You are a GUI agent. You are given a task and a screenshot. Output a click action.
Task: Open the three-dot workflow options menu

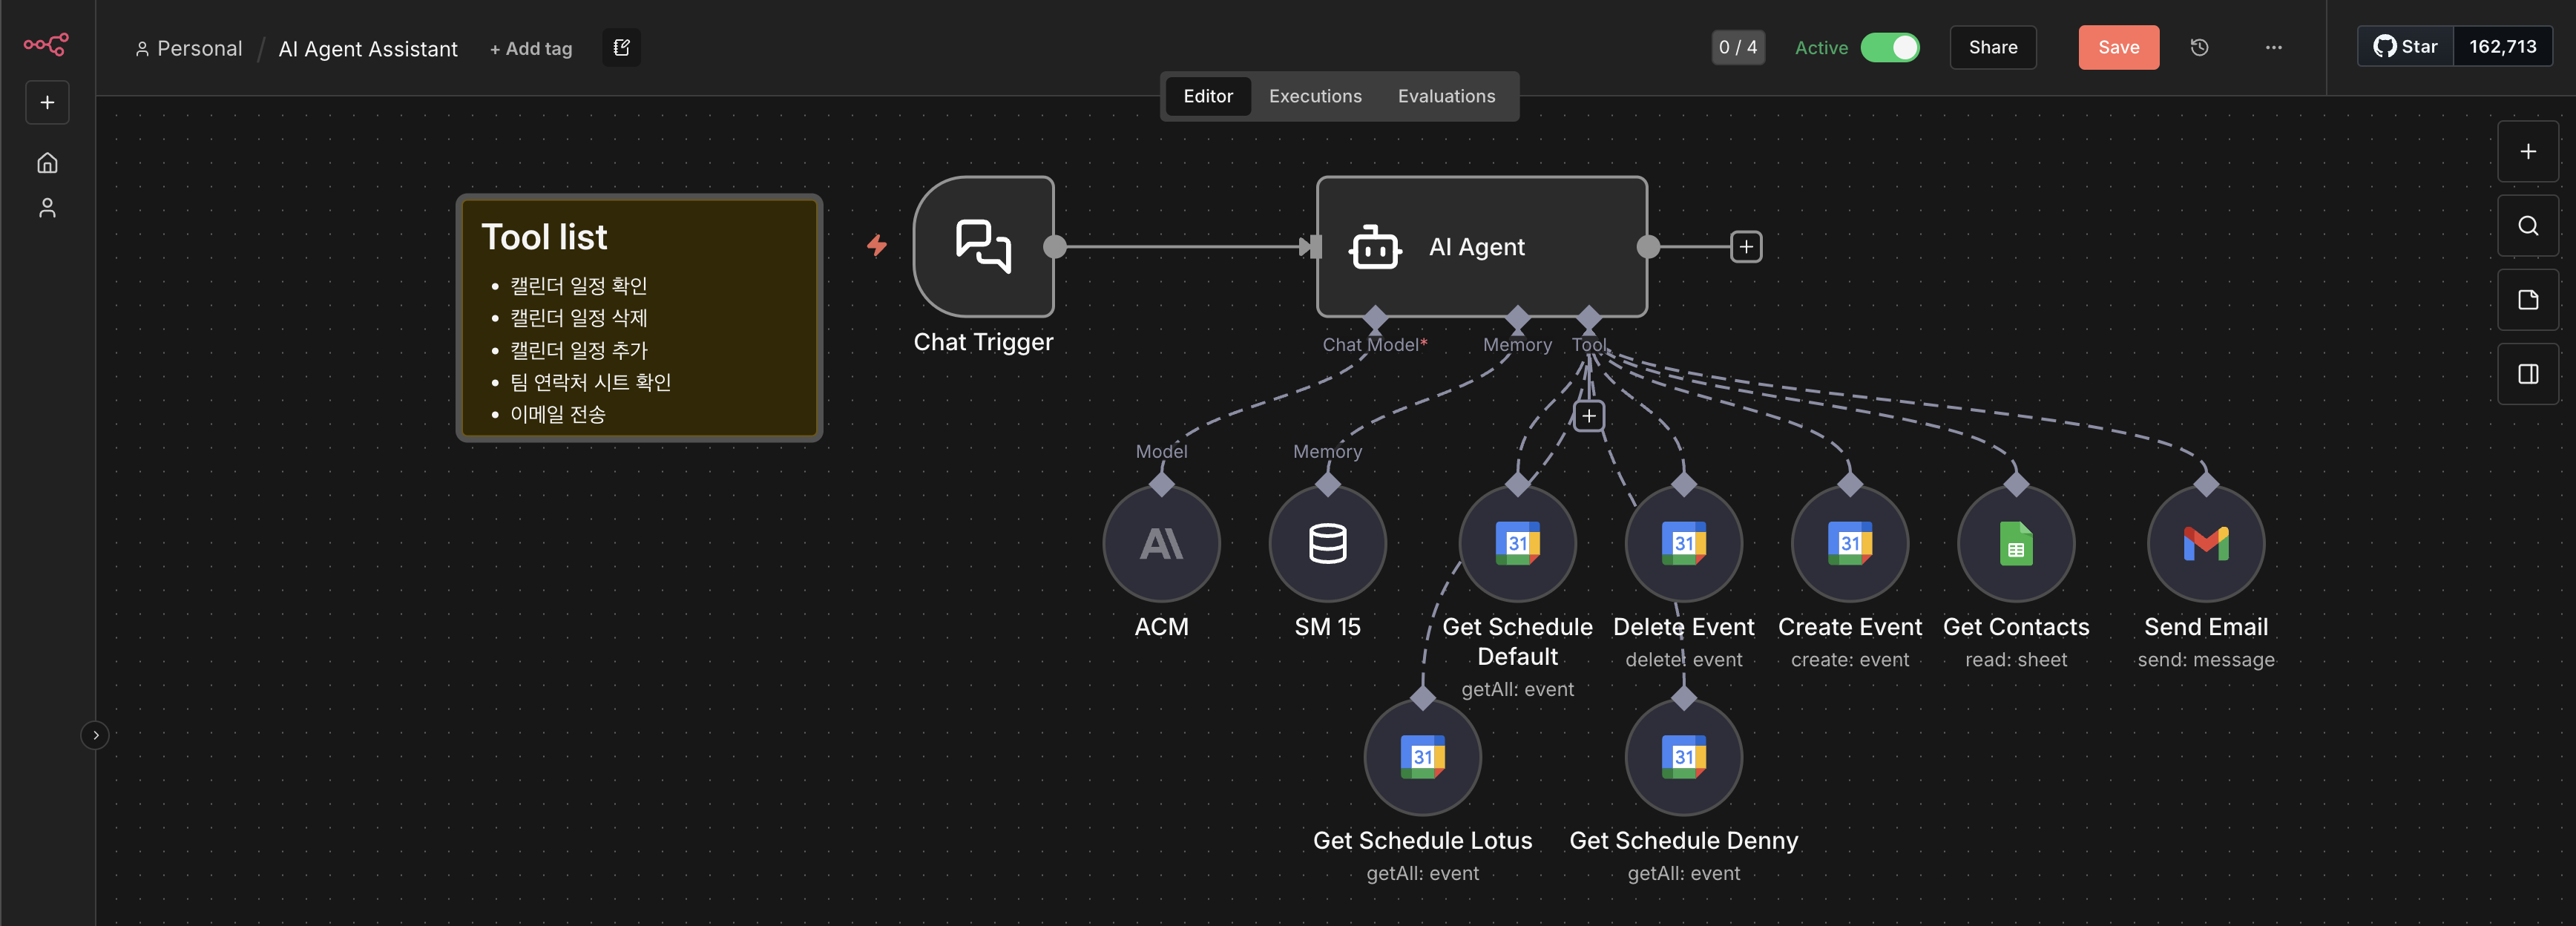click(2273, 47)
